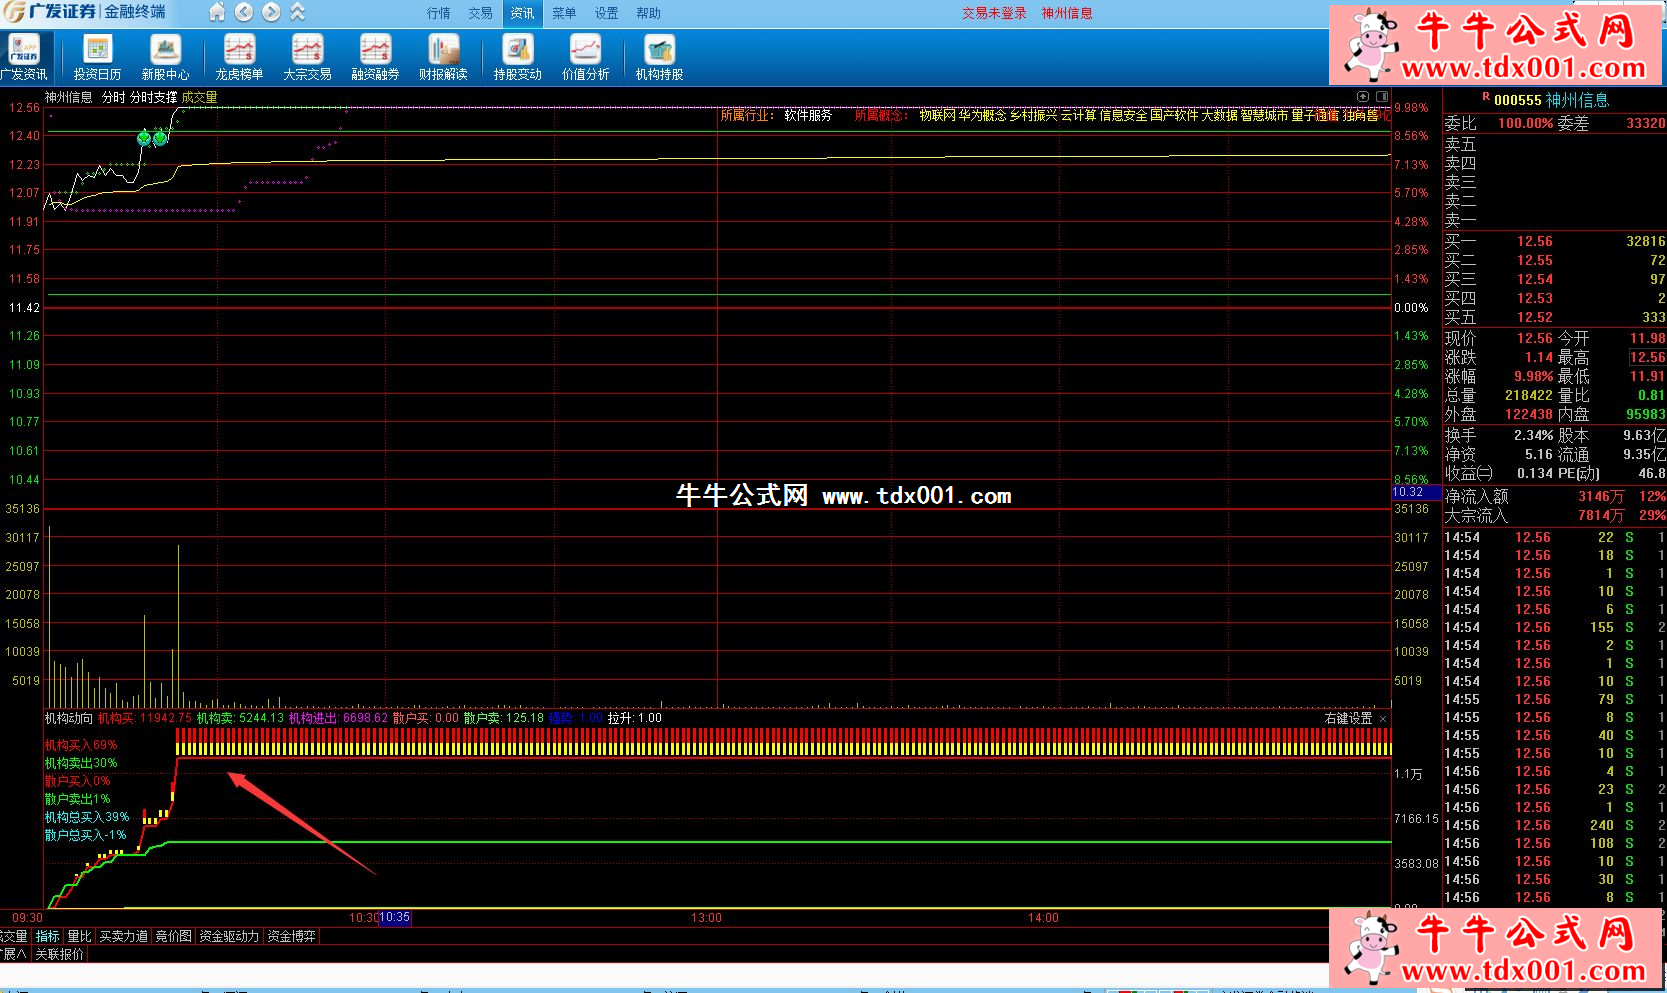The image size is (1667, 993).
Task: Open the 交易 menu
Action: pyautogui.click(x=480, y=13)
